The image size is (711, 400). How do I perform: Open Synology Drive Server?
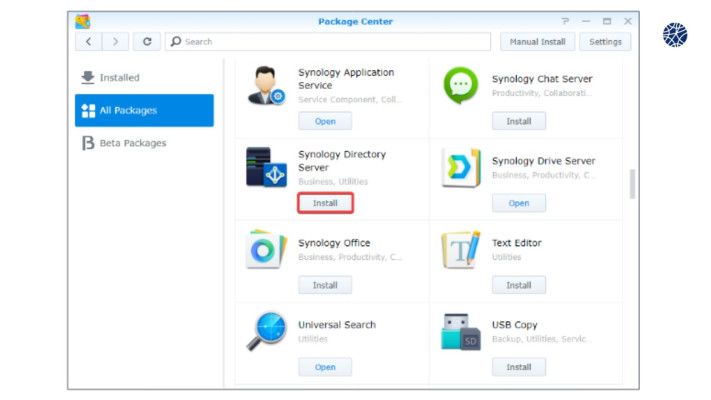click(x=519, y=203)
